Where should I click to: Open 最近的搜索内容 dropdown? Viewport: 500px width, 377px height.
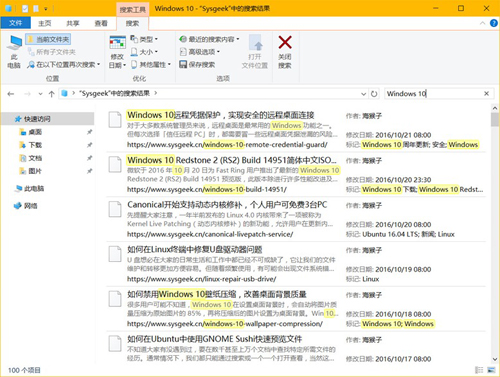(209, 39)
